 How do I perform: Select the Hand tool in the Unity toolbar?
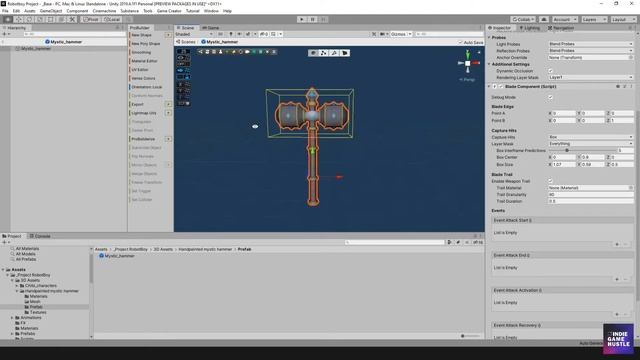coord(8,19)
